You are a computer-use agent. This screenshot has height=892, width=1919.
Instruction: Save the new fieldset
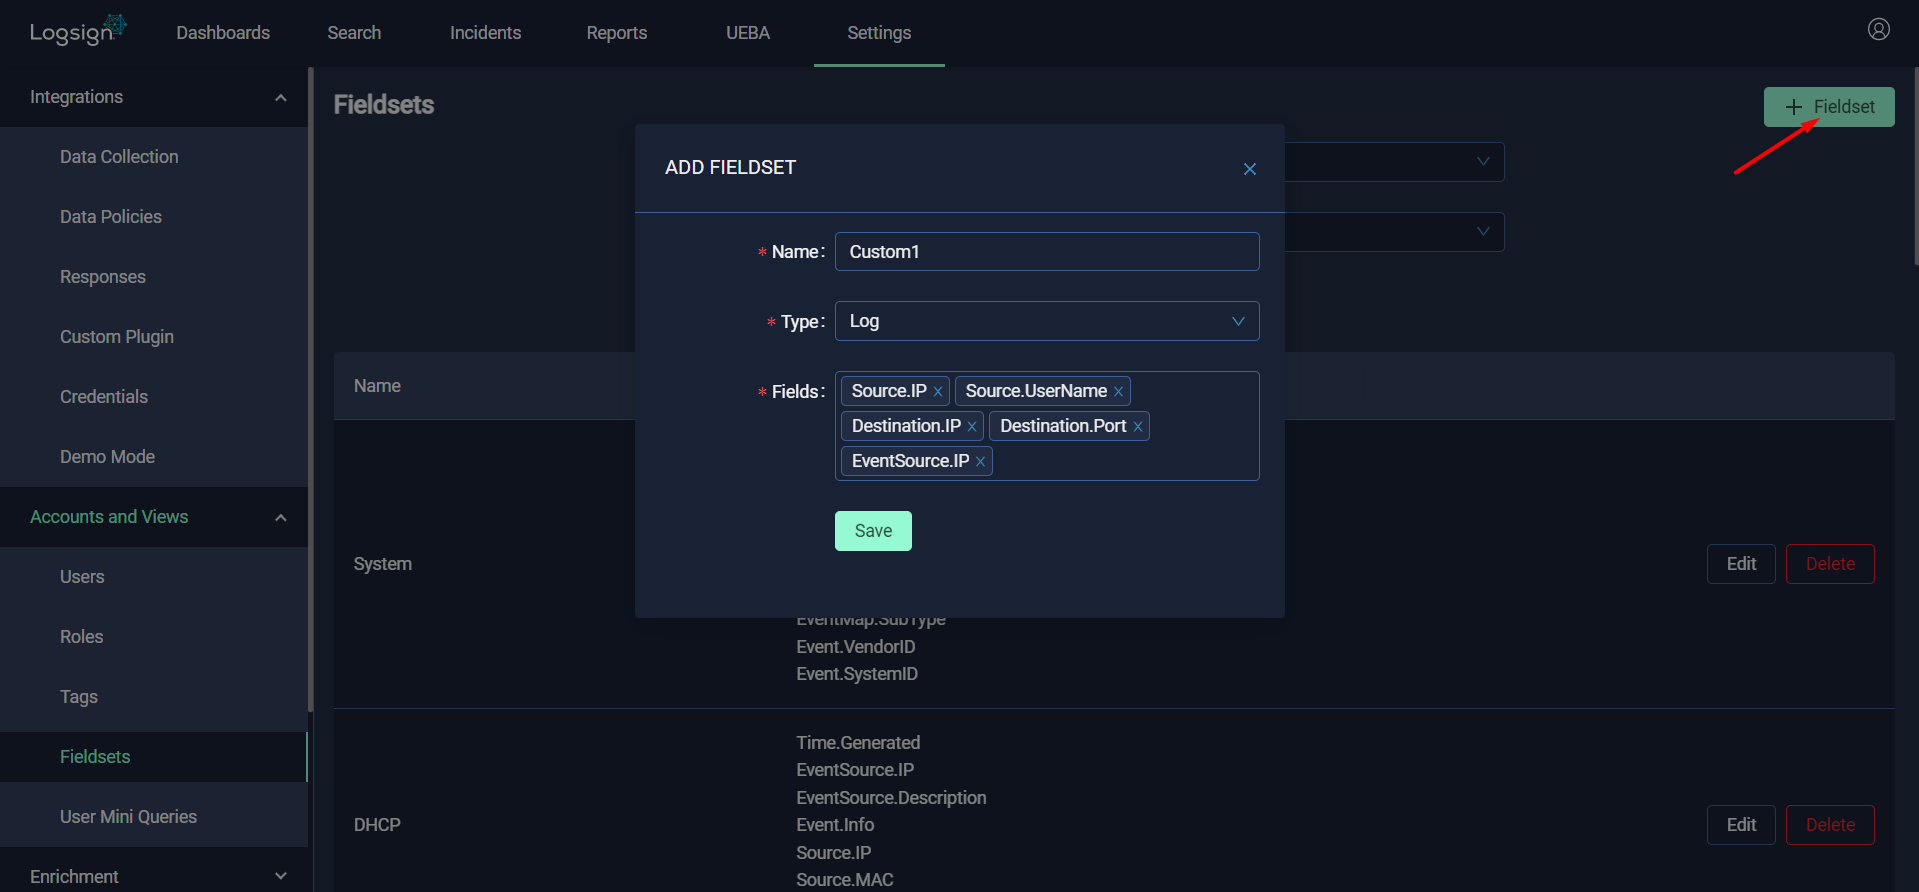coord(873,531)
